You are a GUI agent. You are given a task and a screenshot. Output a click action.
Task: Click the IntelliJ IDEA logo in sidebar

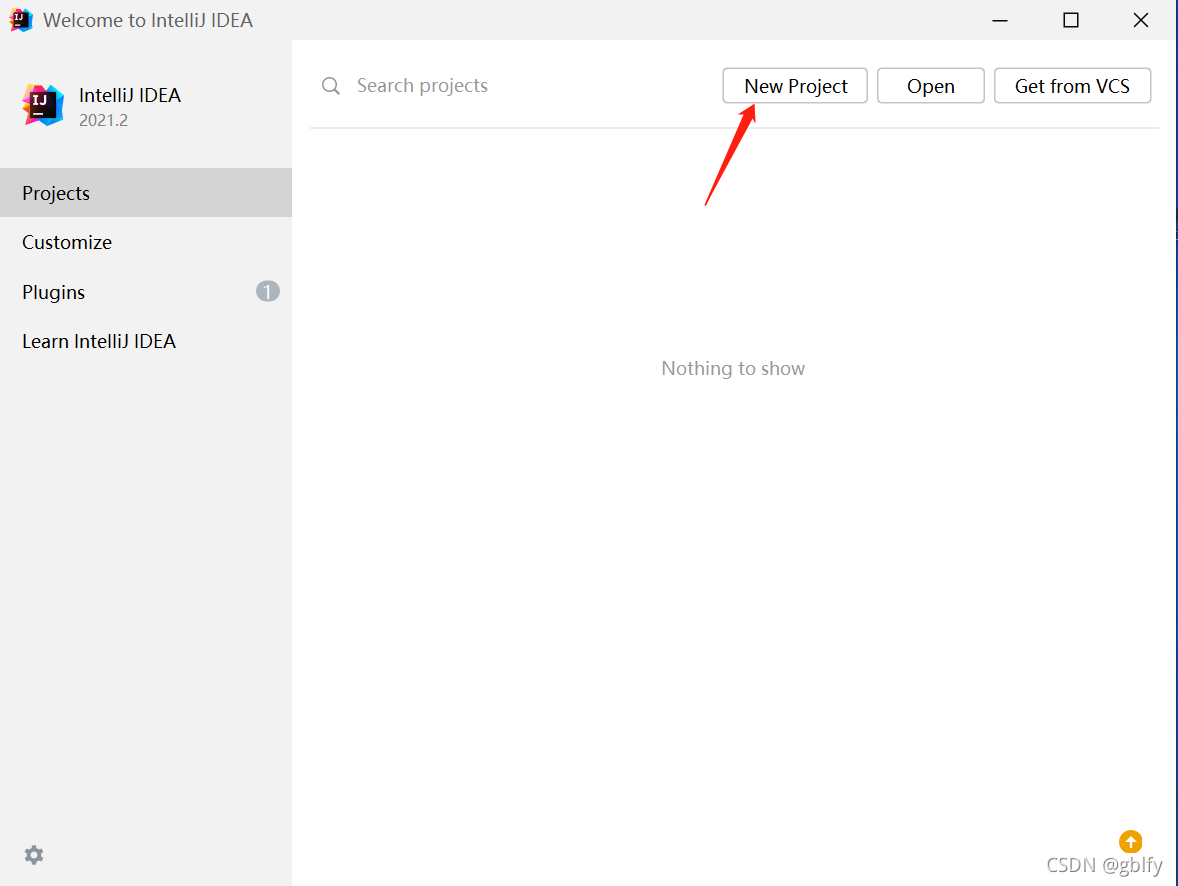tap(43, 104)
